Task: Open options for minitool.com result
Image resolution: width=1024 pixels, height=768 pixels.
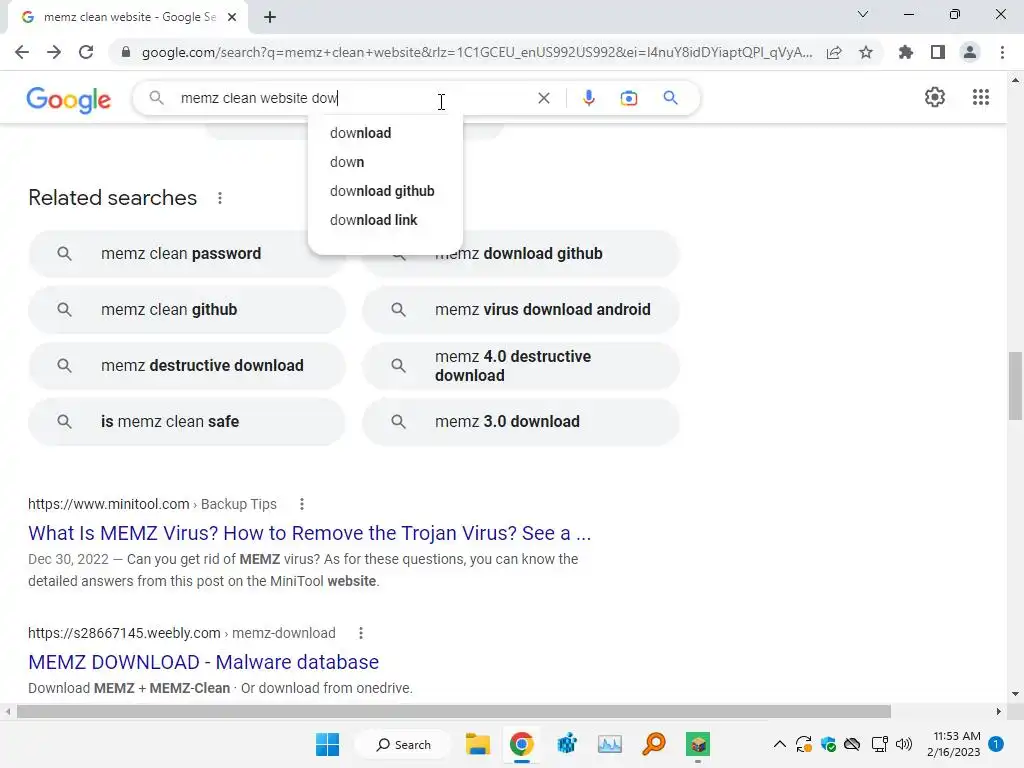Action: pos(302,504)
